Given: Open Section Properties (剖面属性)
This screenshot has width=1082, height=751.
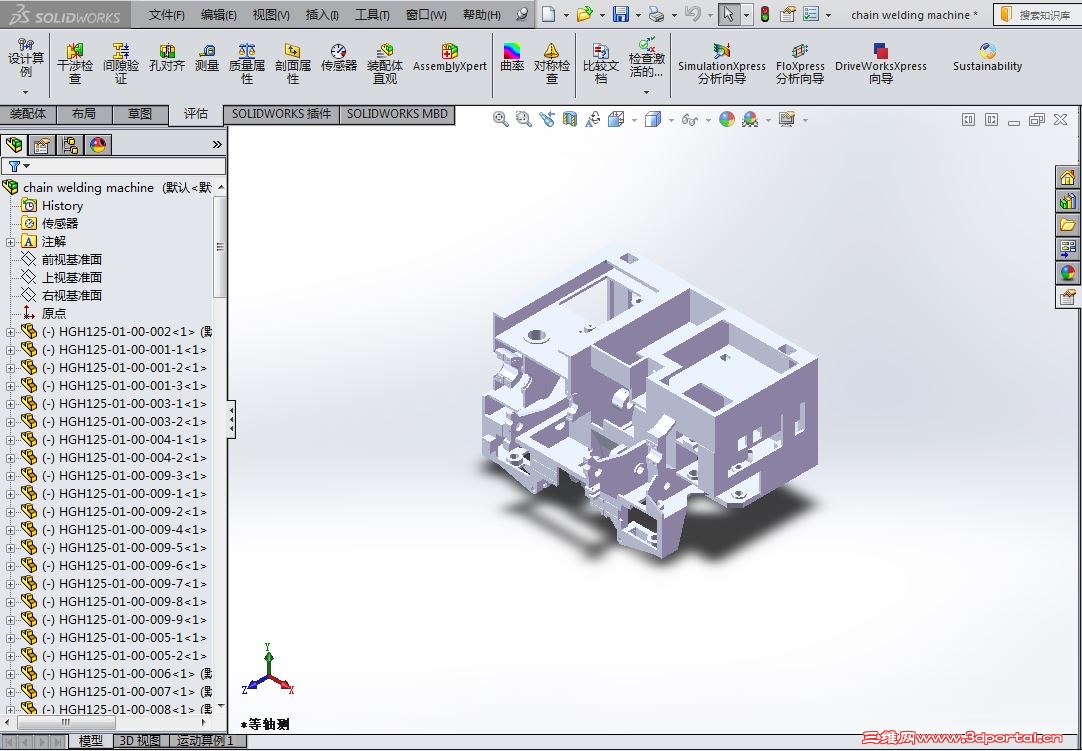Looking at the screenshot, I should click(293, 63).
